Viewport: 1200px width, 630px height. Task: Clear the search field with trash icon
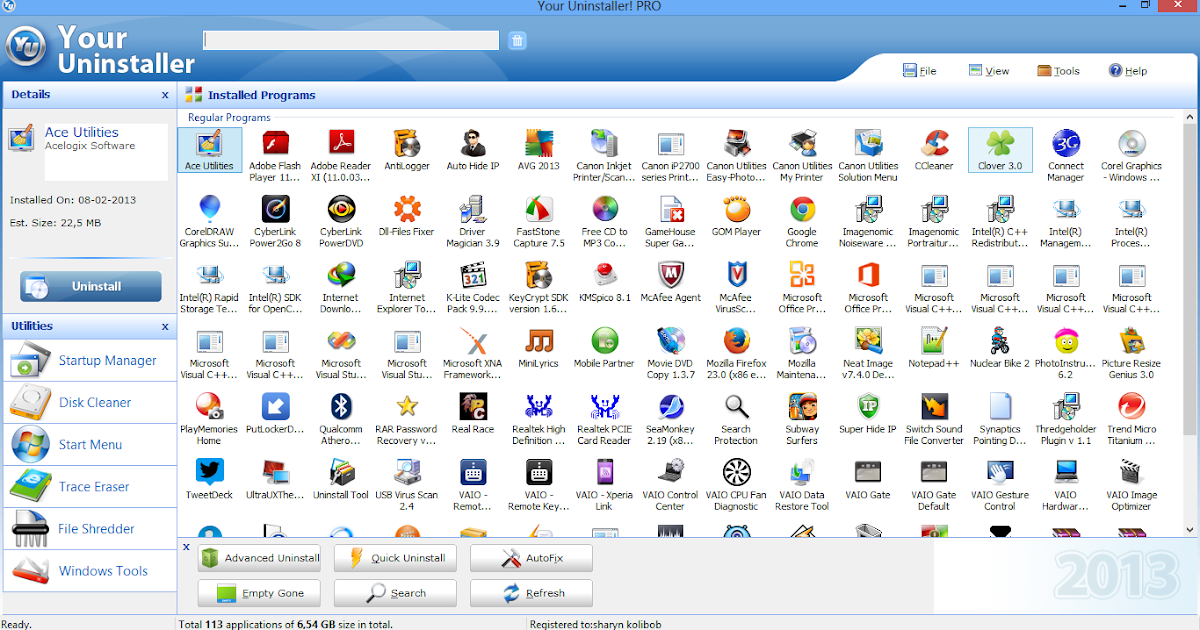tap(517, 40)
